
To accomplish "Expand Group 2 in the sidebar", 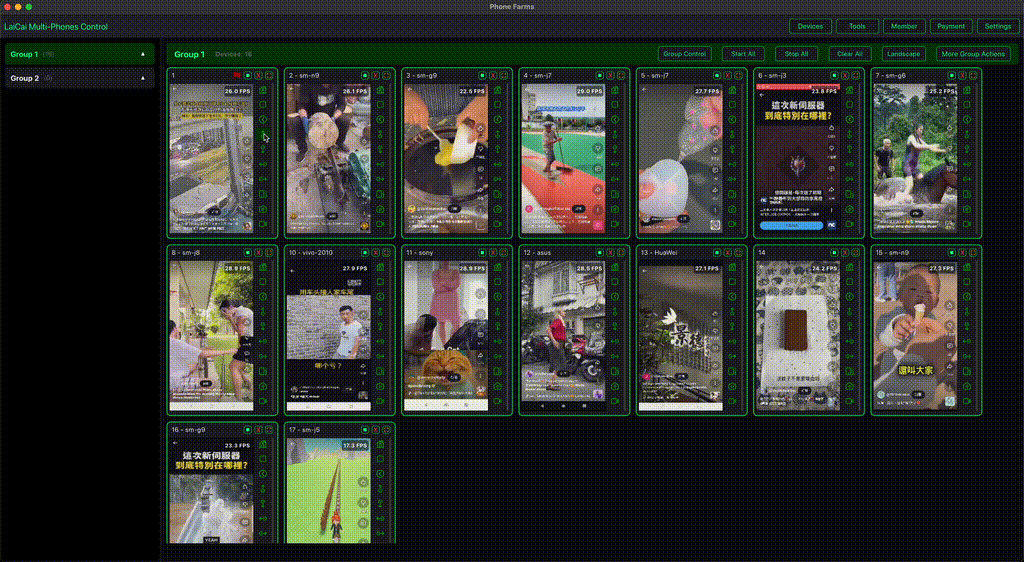I will coord(142,78).
